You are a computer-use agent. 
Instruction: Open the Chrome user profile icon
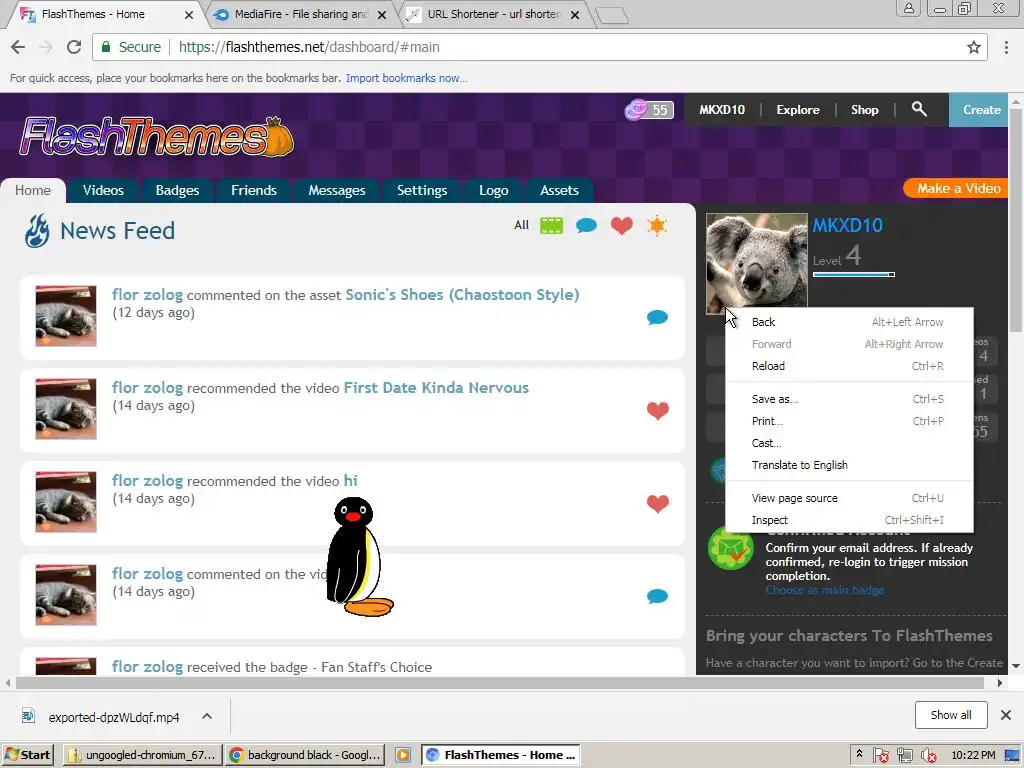click(x=908, y=8)
